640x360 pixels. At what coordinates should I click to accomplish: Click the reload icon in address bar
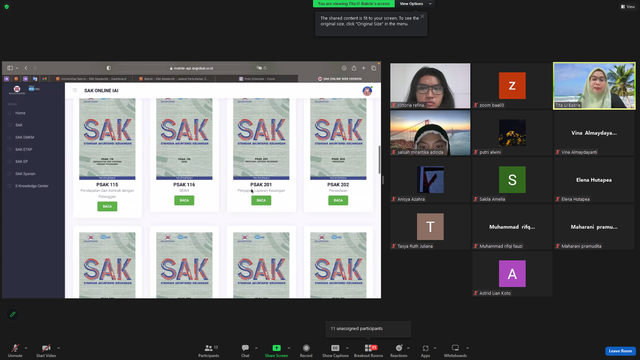click(x=265, y=68)
